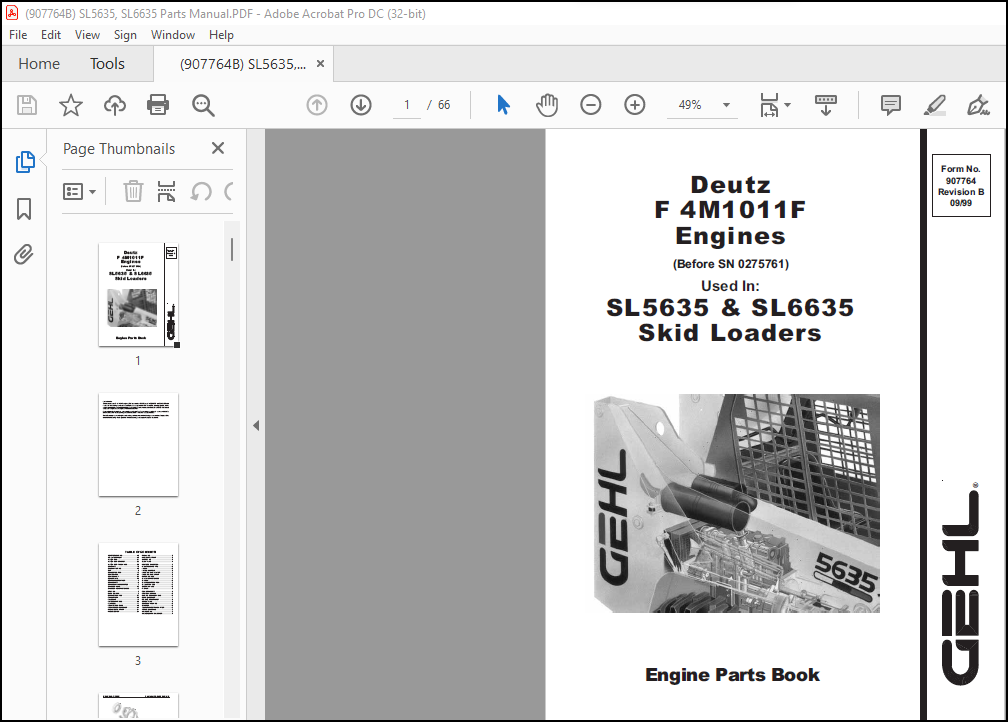Close the Page Thumbnails panel

tap(218, 149)
